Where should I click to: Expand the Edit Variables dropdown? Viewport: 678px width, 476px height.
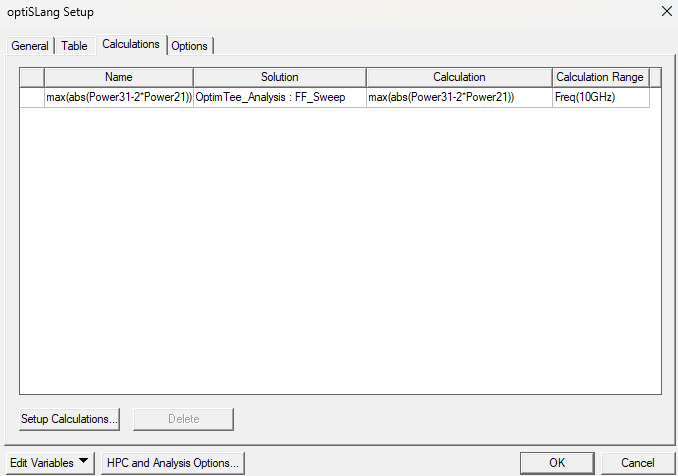[x=48, y=463]
